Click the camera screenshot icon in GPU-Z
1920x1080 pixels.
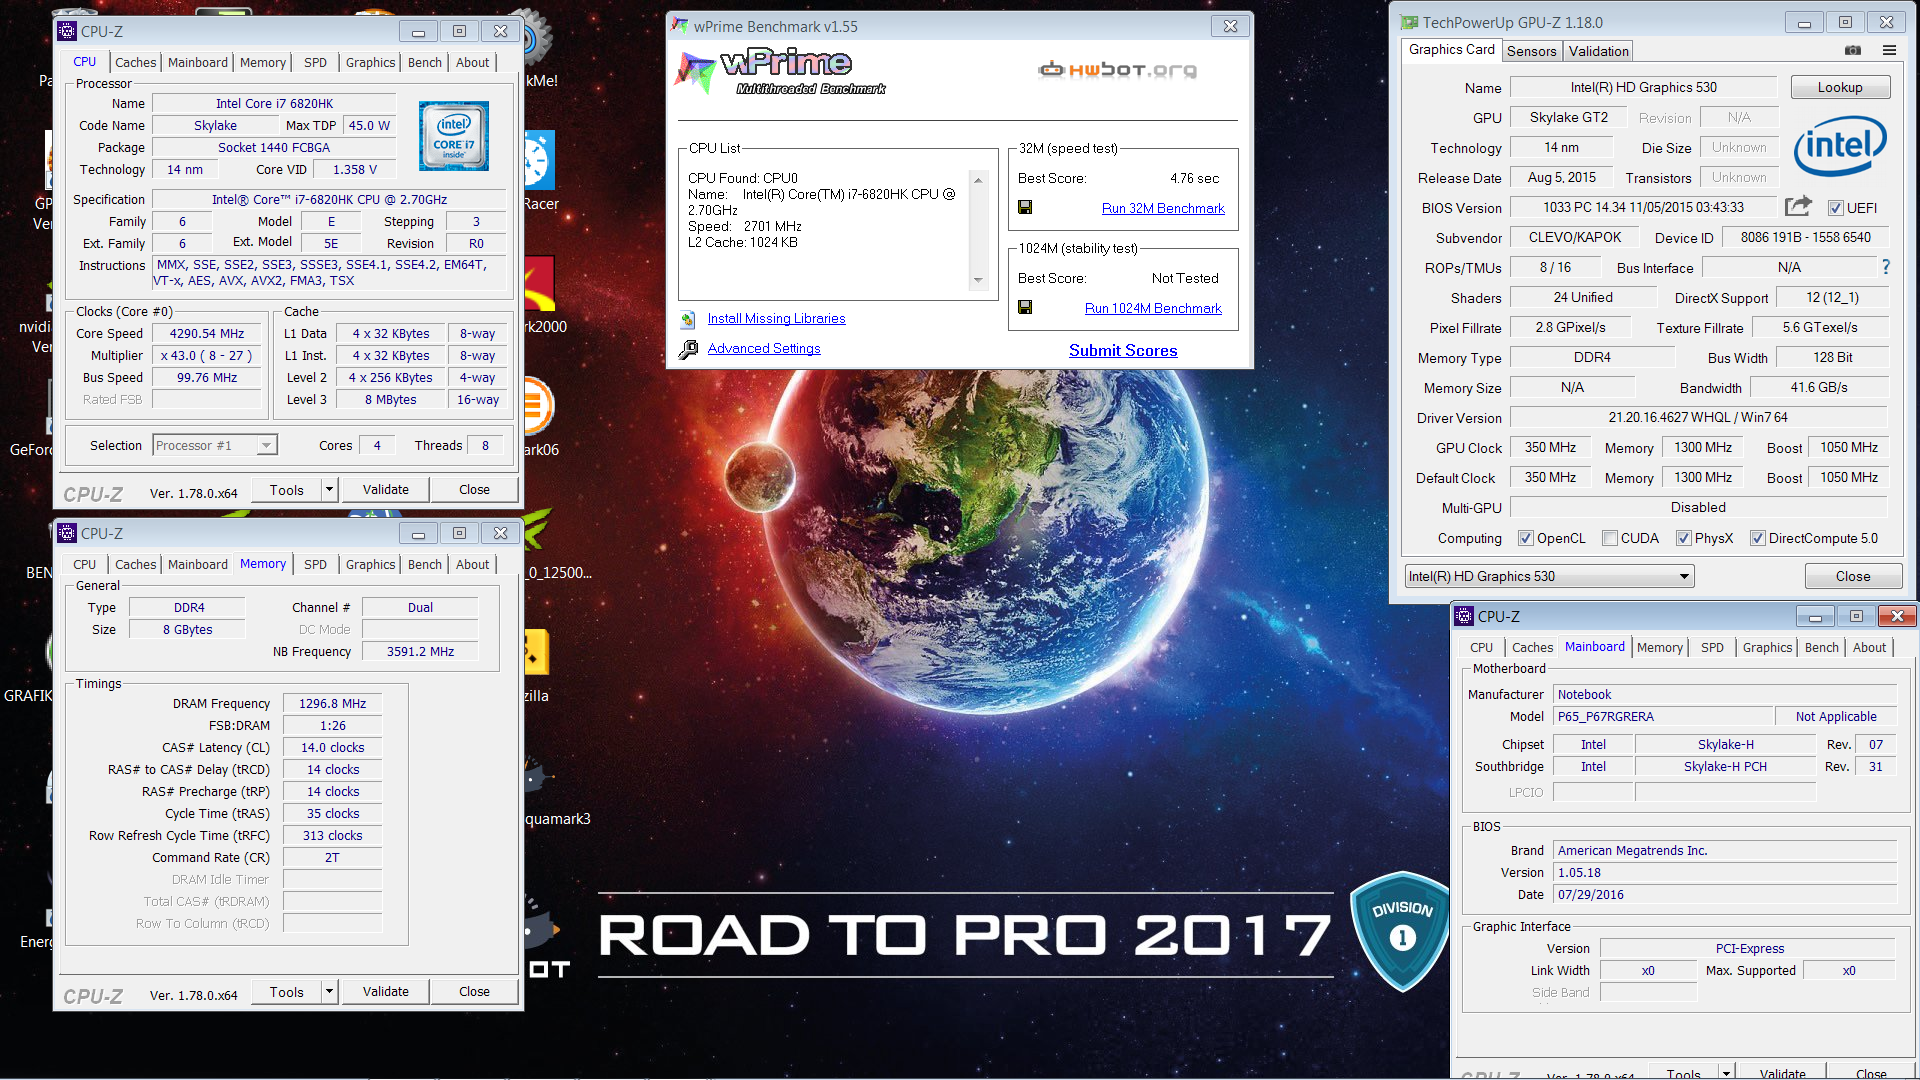[x=1853, y=50]
